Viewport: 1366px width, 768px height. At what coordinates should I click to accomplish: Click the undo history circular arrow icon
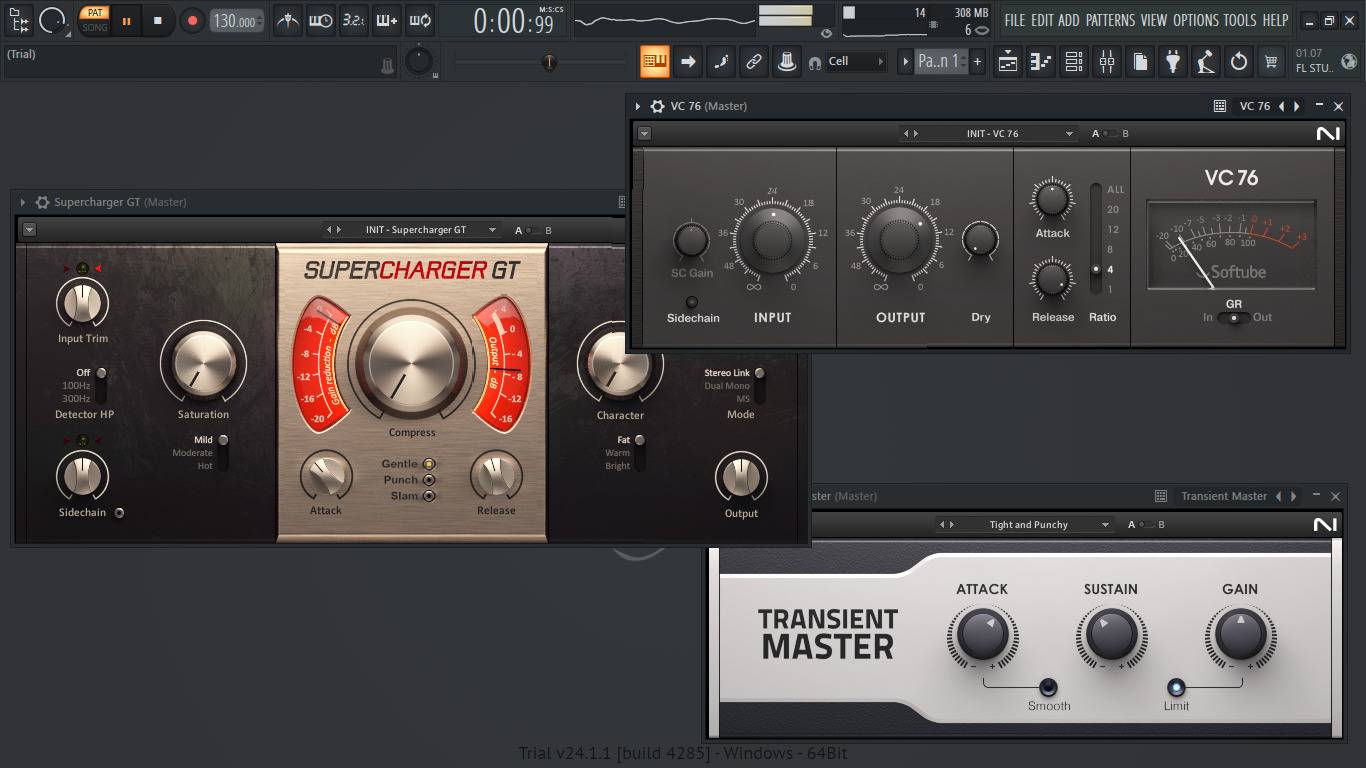1239,62
